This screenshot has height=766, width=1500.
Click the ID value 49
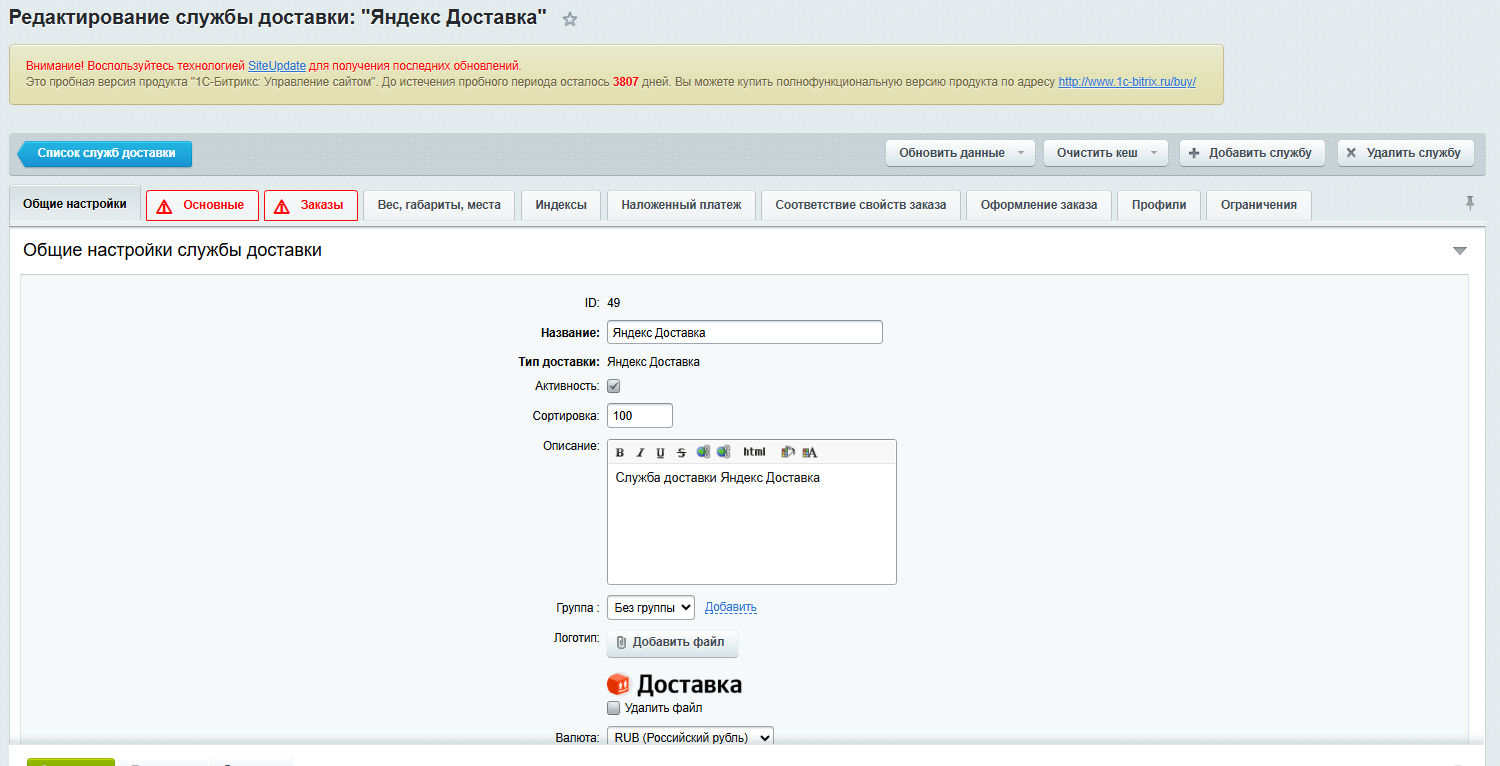tap(614, 302)
